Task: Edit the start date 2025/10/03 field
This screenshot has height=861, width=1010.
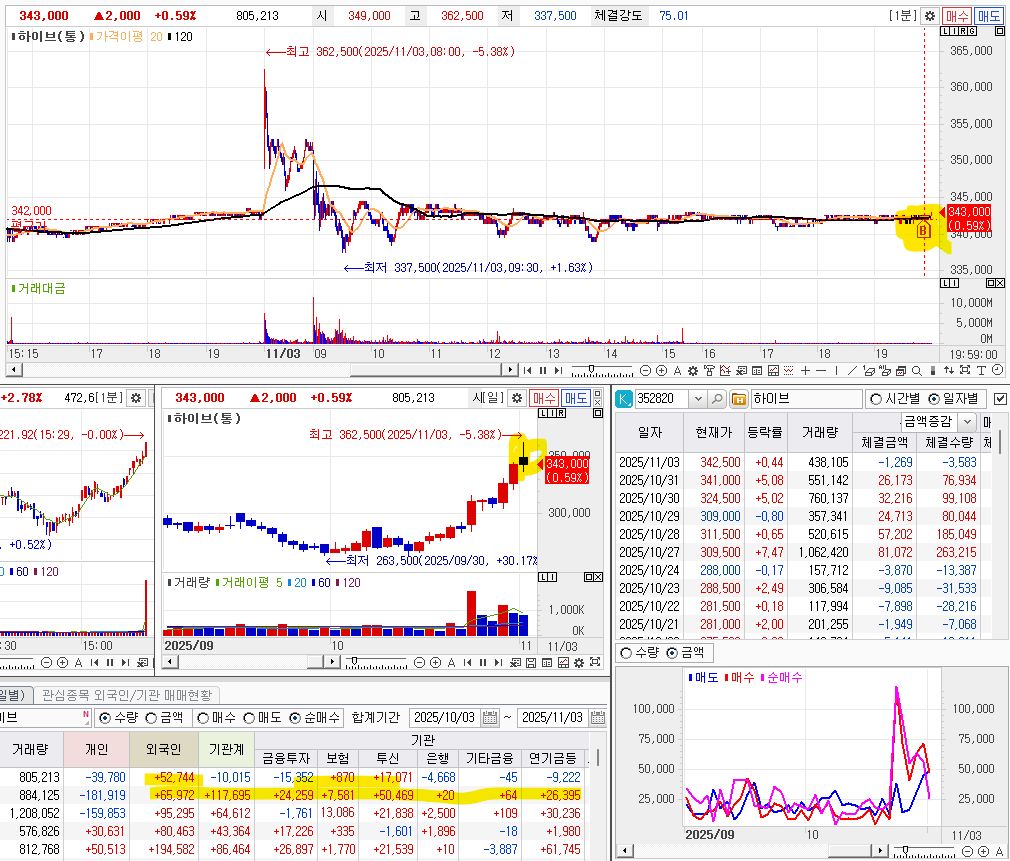Action: [x=445, y=717]
